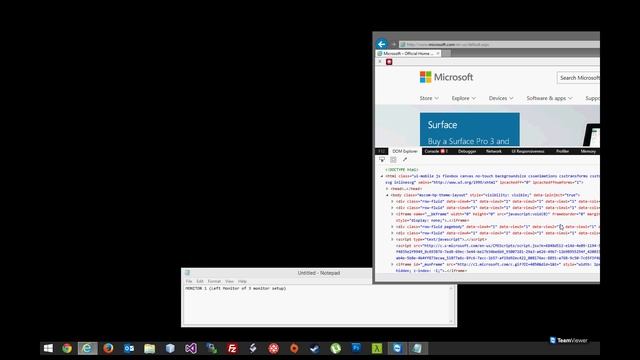Activate the Select element tool in DOM Explorer
The image size is (640, 360).
coord(382,160)
